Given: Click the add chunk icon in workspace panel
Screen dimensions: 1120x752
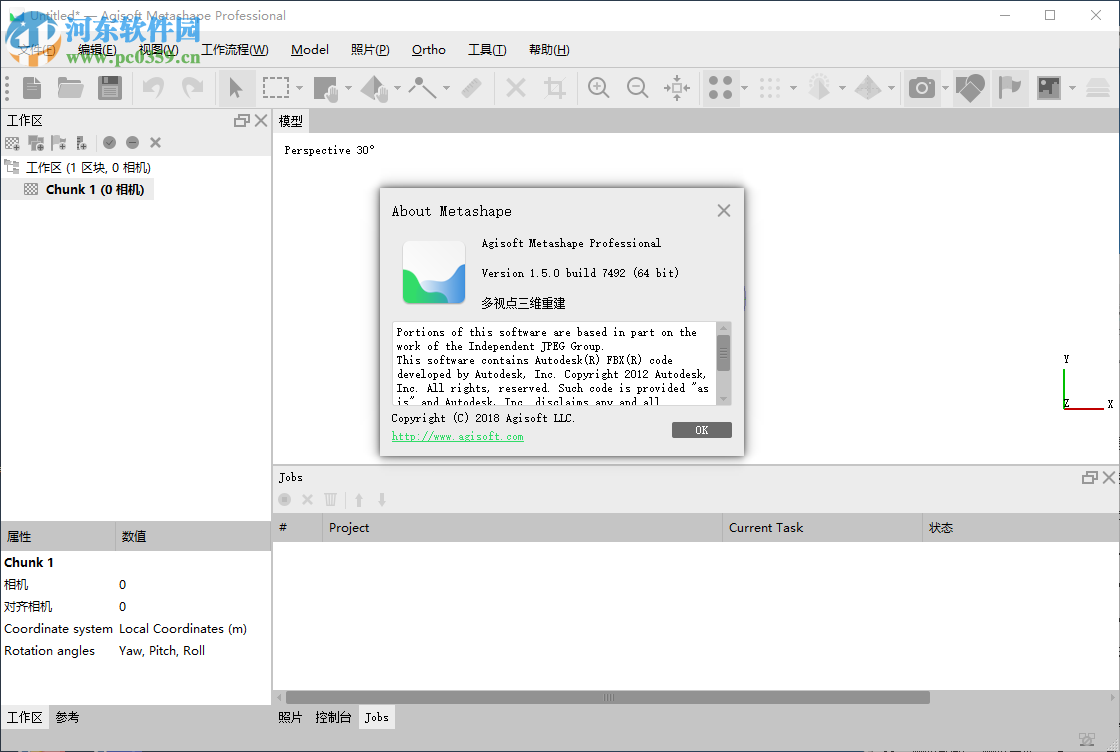Looking at the screenshot, I should coord(11,143).
